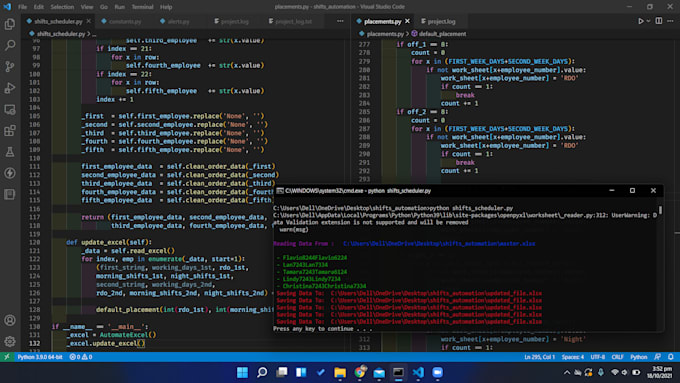
Task: Open the Selection menu
Action: [x=62, y=7]
